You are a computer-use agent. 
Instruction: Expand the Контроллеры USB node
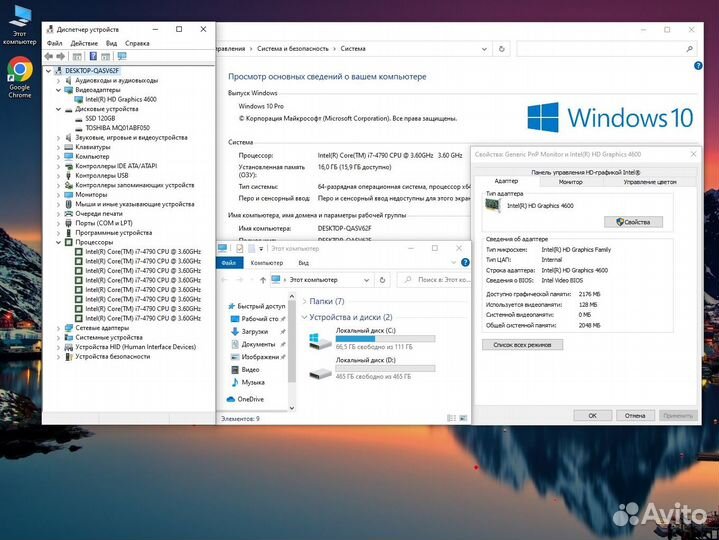pos(58,176)
